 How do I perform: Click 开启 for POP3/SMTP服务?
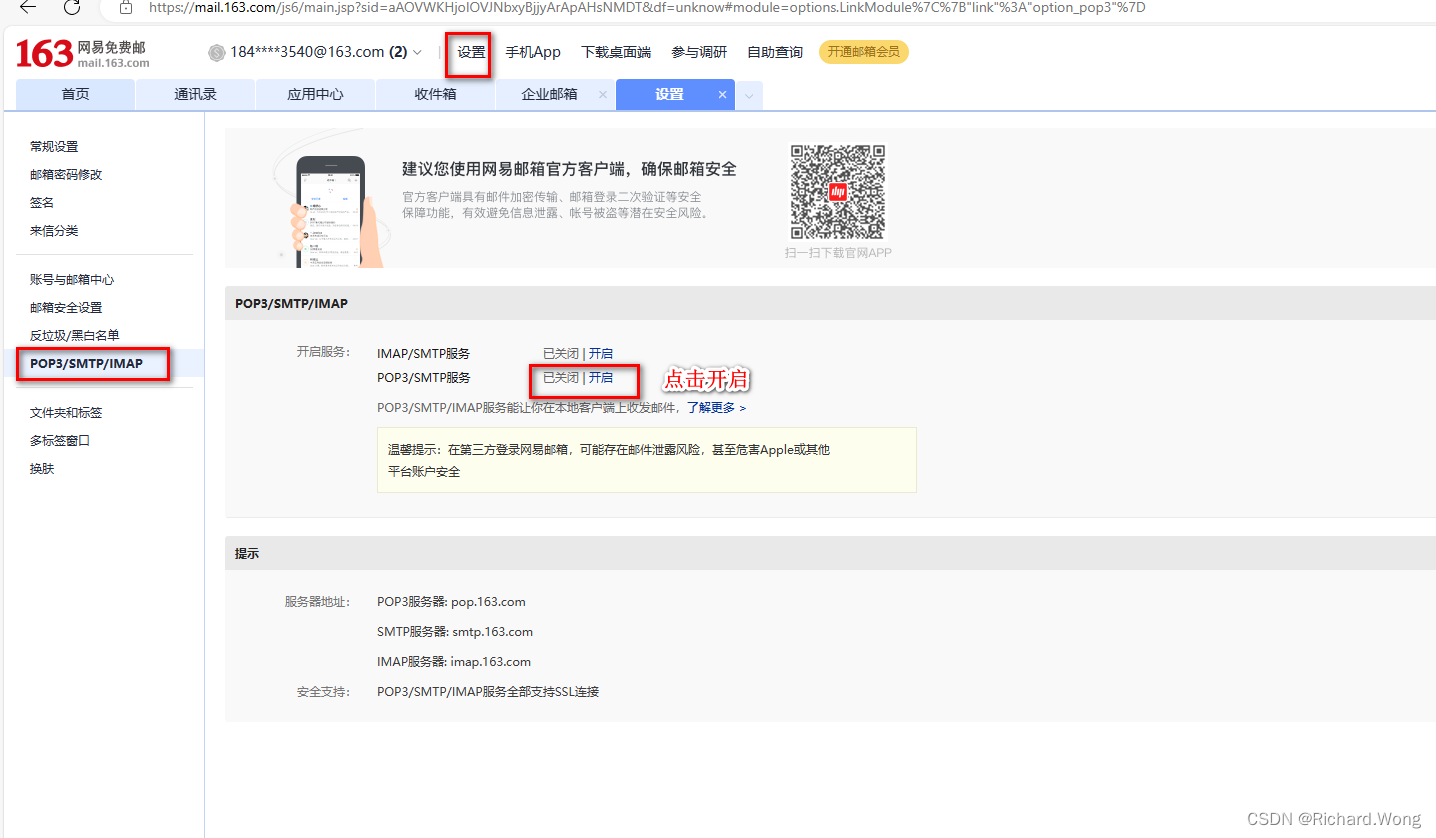pyautogui.click(x=601, y=377)
